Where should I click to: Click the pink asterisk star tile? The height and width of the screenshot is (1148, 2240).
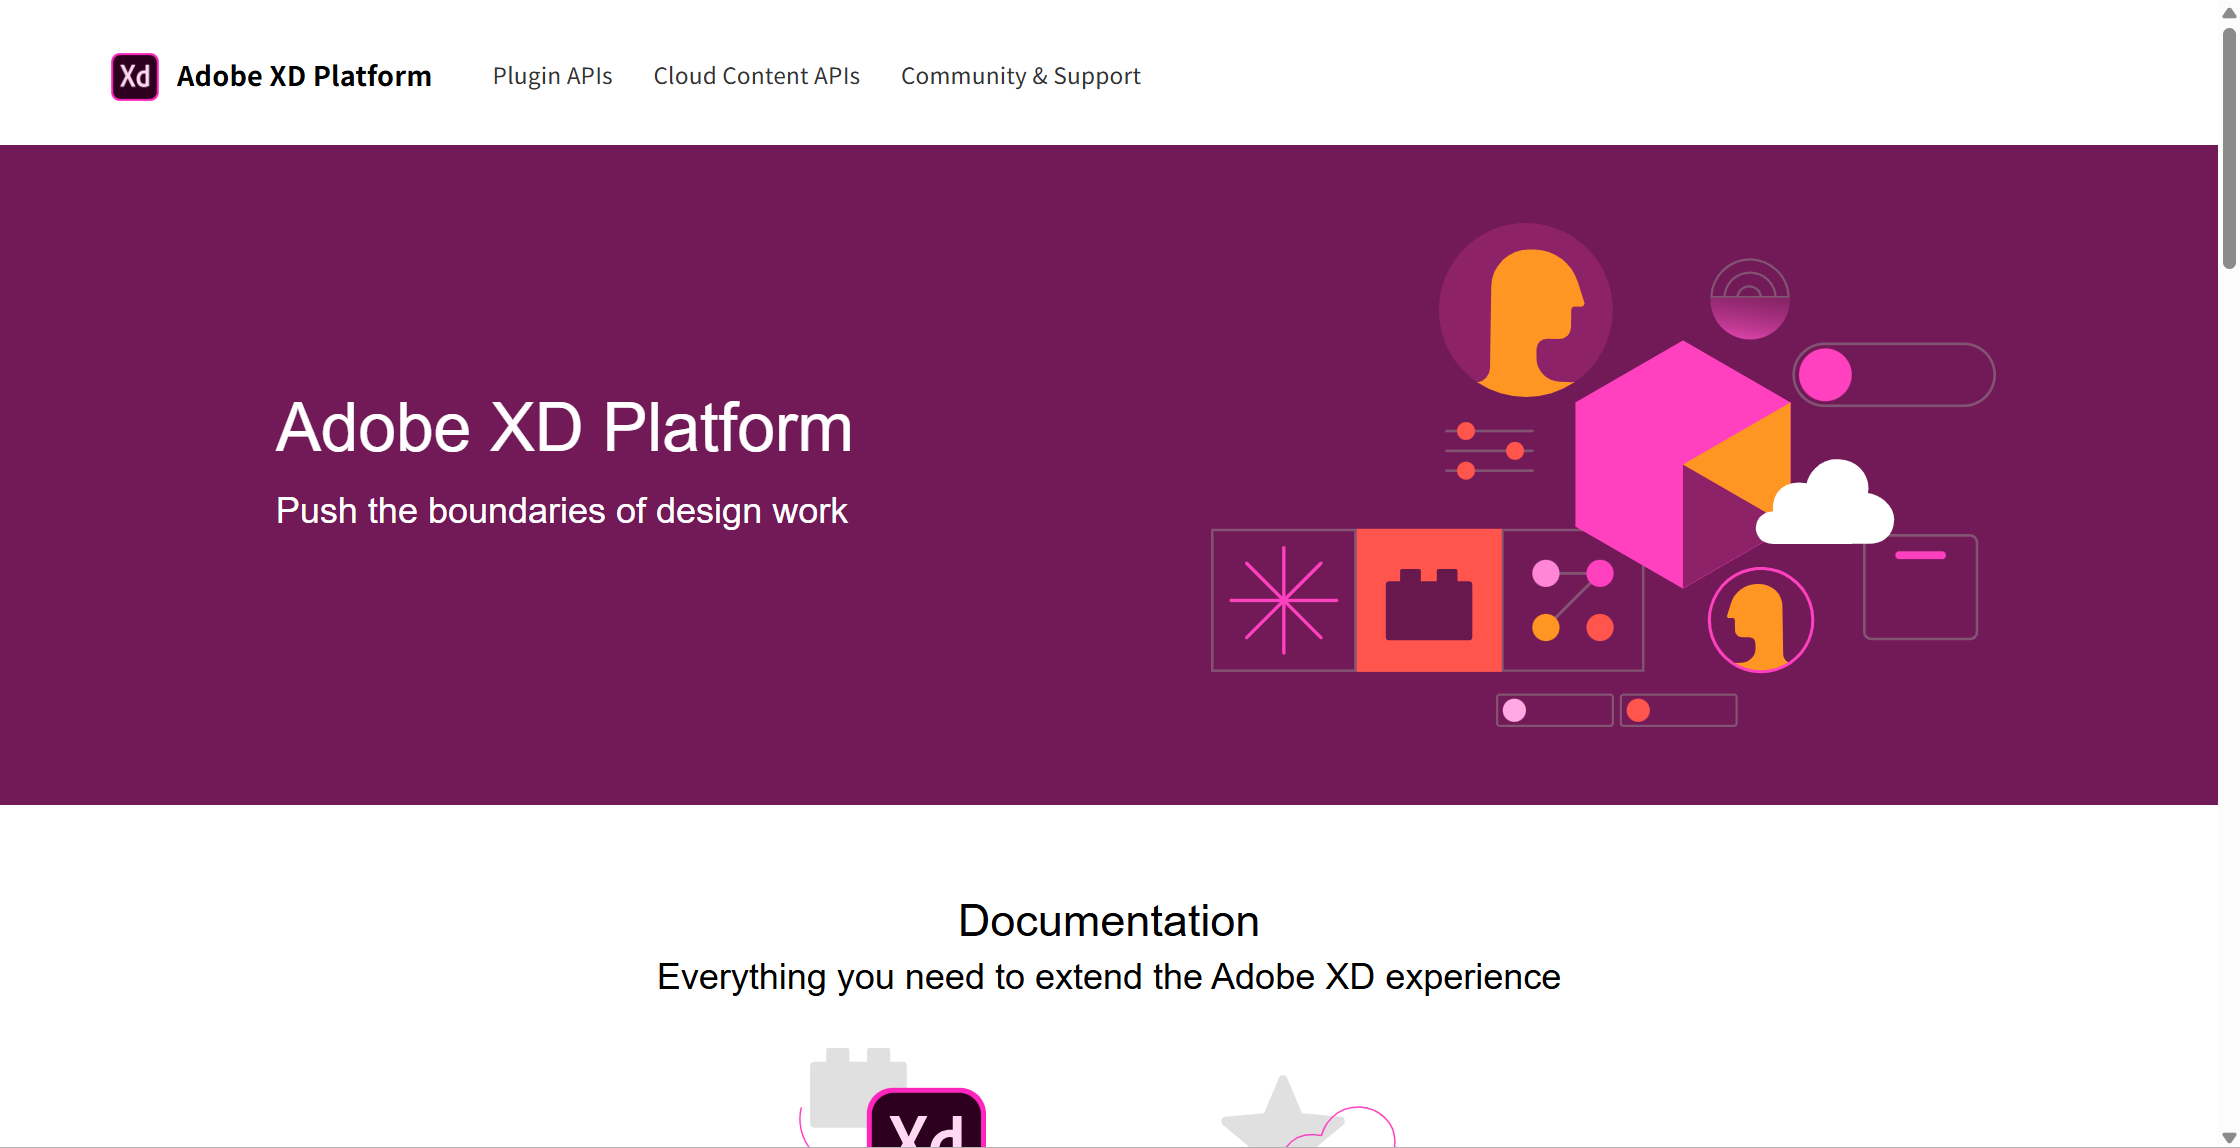[x=1283, y=600]
